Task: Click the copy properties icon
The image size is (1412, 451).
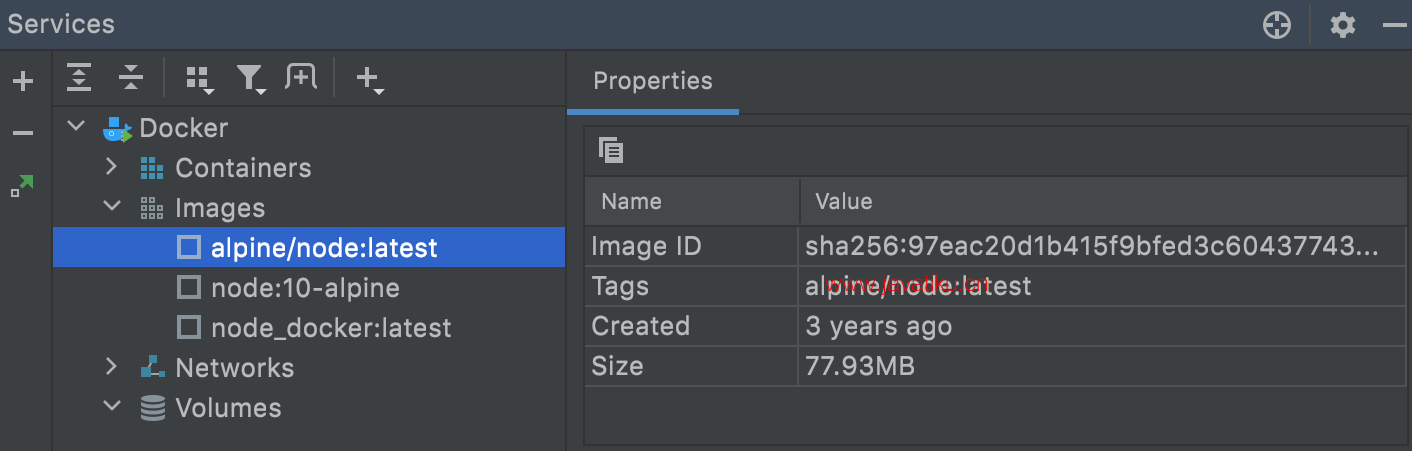Action: point(611,150)
